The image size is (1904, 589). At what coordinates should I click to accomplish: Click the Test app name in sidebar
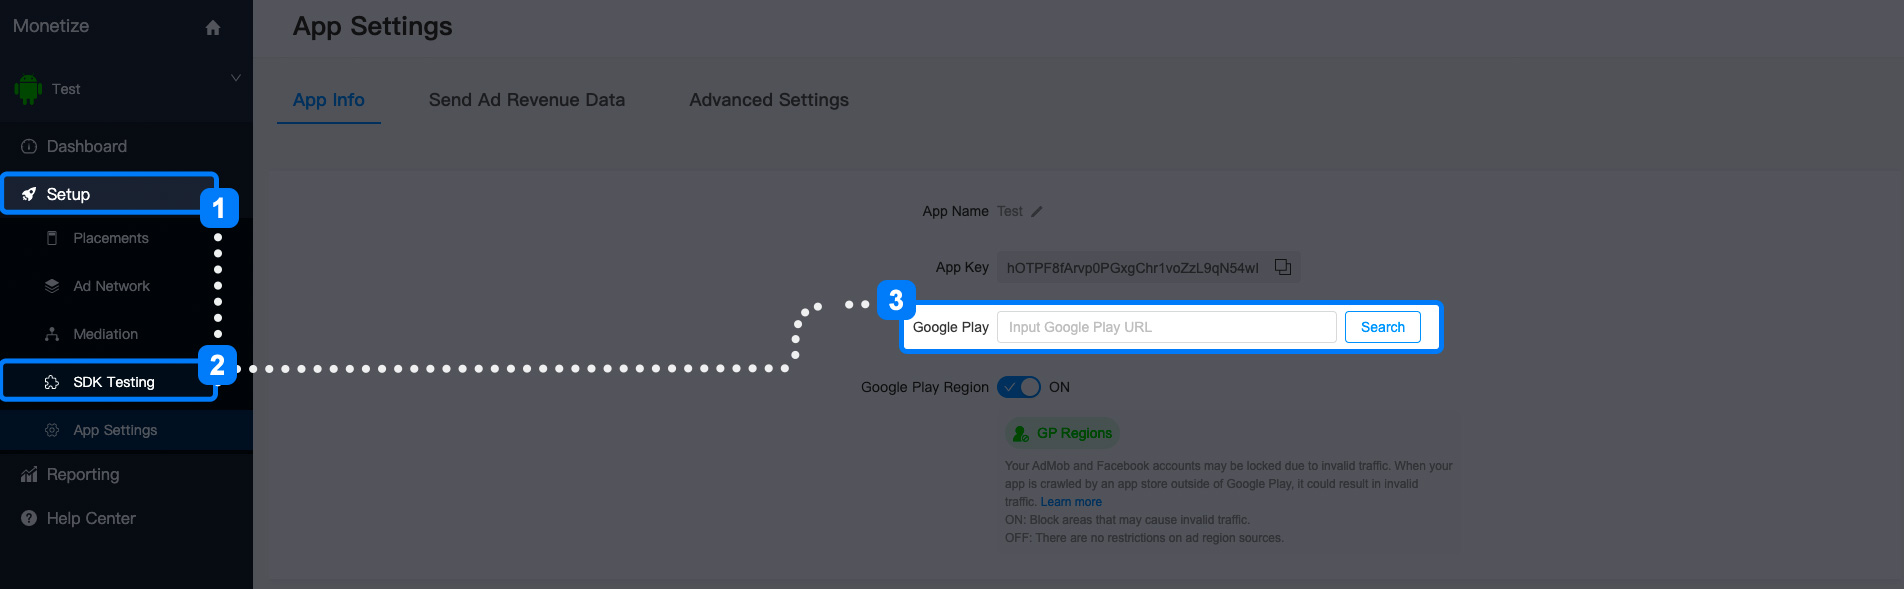[66, 89]
